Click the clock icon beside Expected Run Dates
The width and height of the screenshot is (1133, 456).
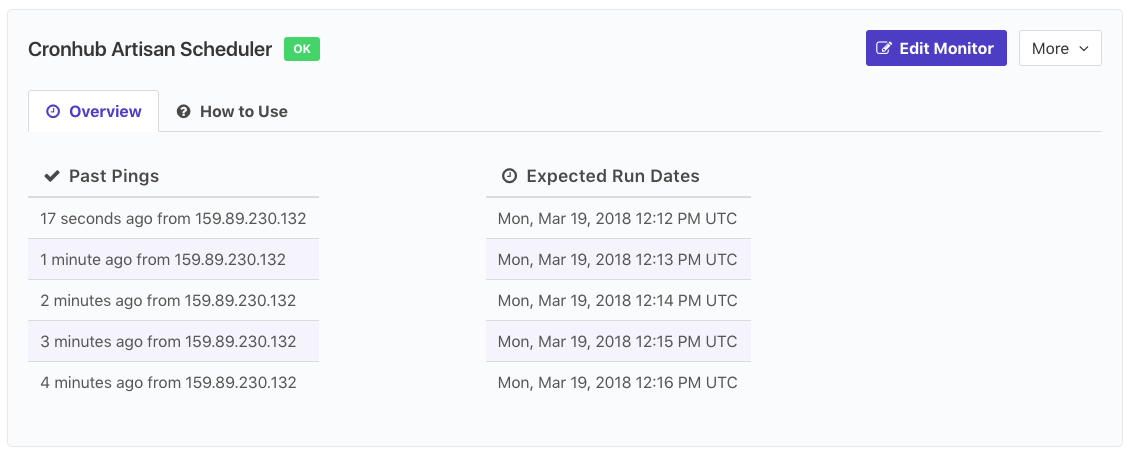click(509, 176)
